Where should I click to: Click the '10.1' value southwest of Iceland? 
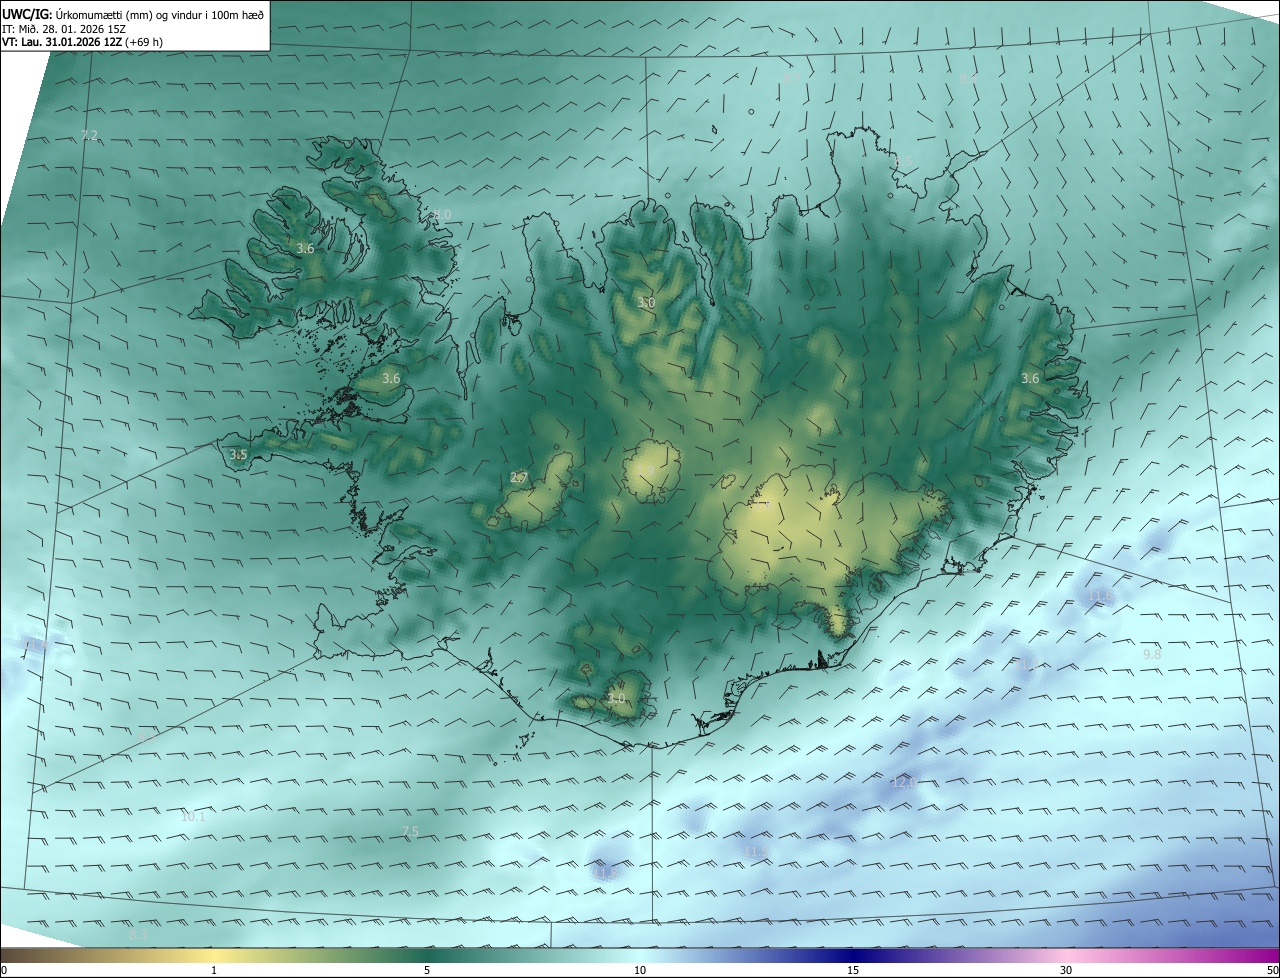193,816
